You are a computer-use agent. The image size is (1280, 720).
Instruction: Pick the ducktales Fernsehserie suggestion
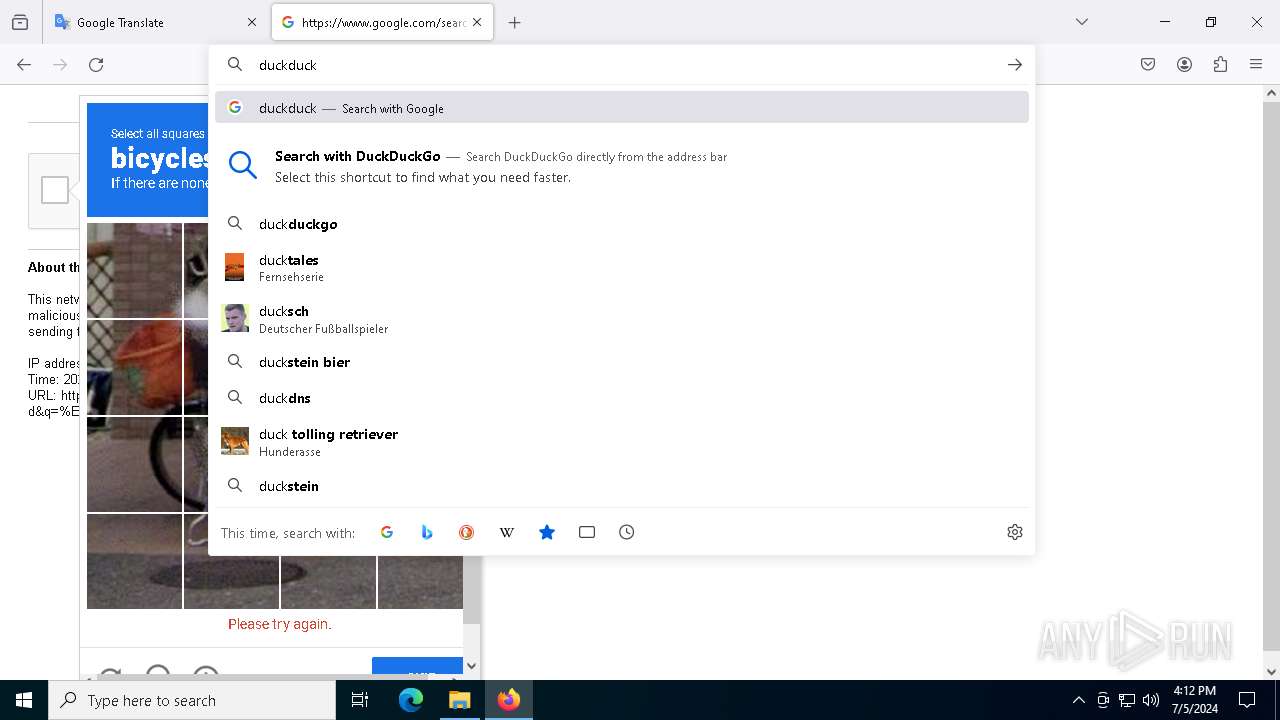point(622,267)
